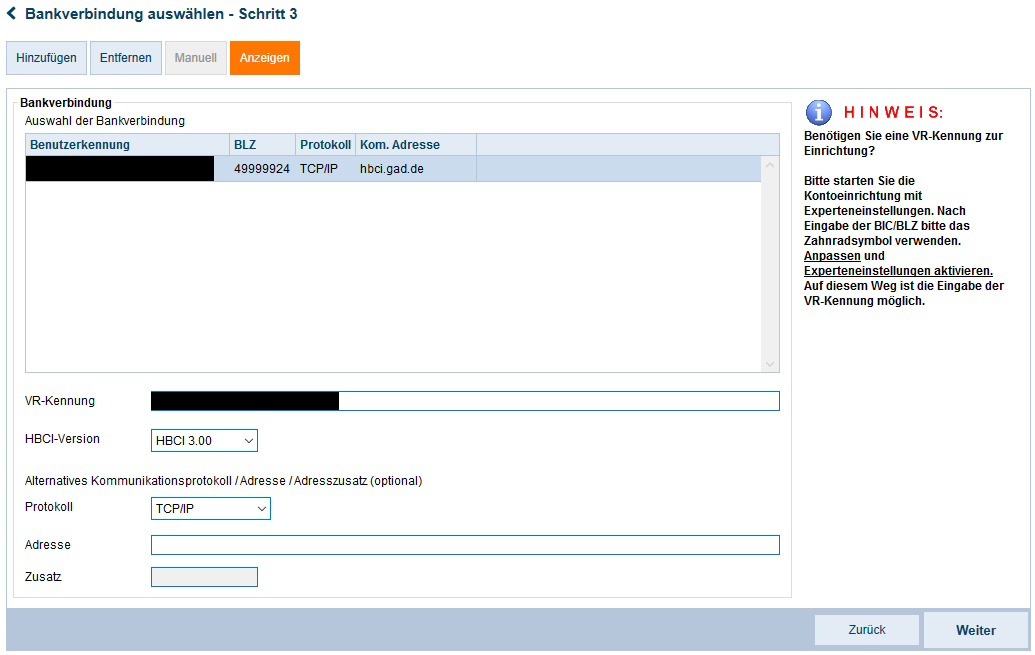Click the Kom. Adresse column header

pos(415,145)
